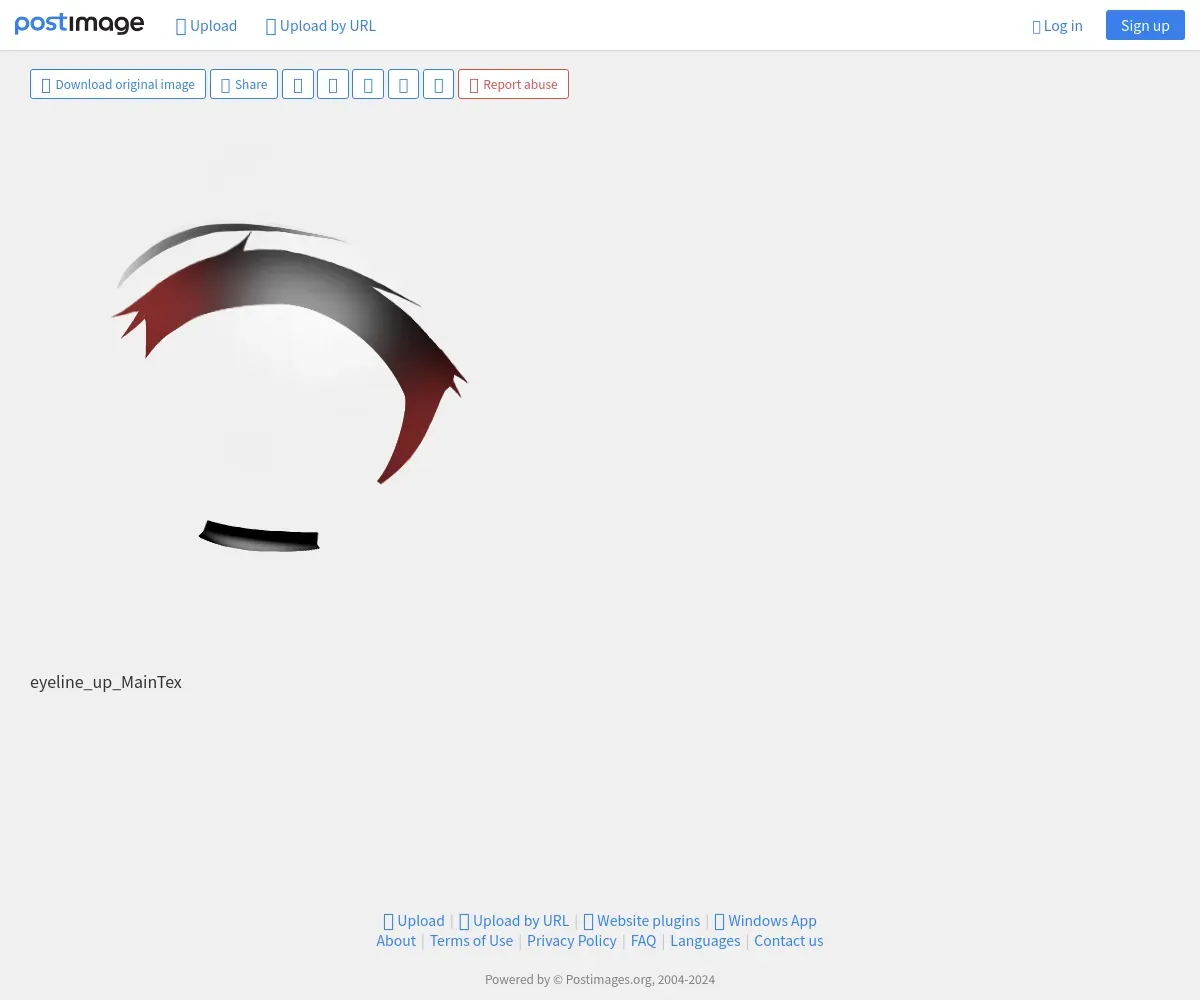
Task: Click the icon button immediately left of Report abuse
Action: click(438, 84)
